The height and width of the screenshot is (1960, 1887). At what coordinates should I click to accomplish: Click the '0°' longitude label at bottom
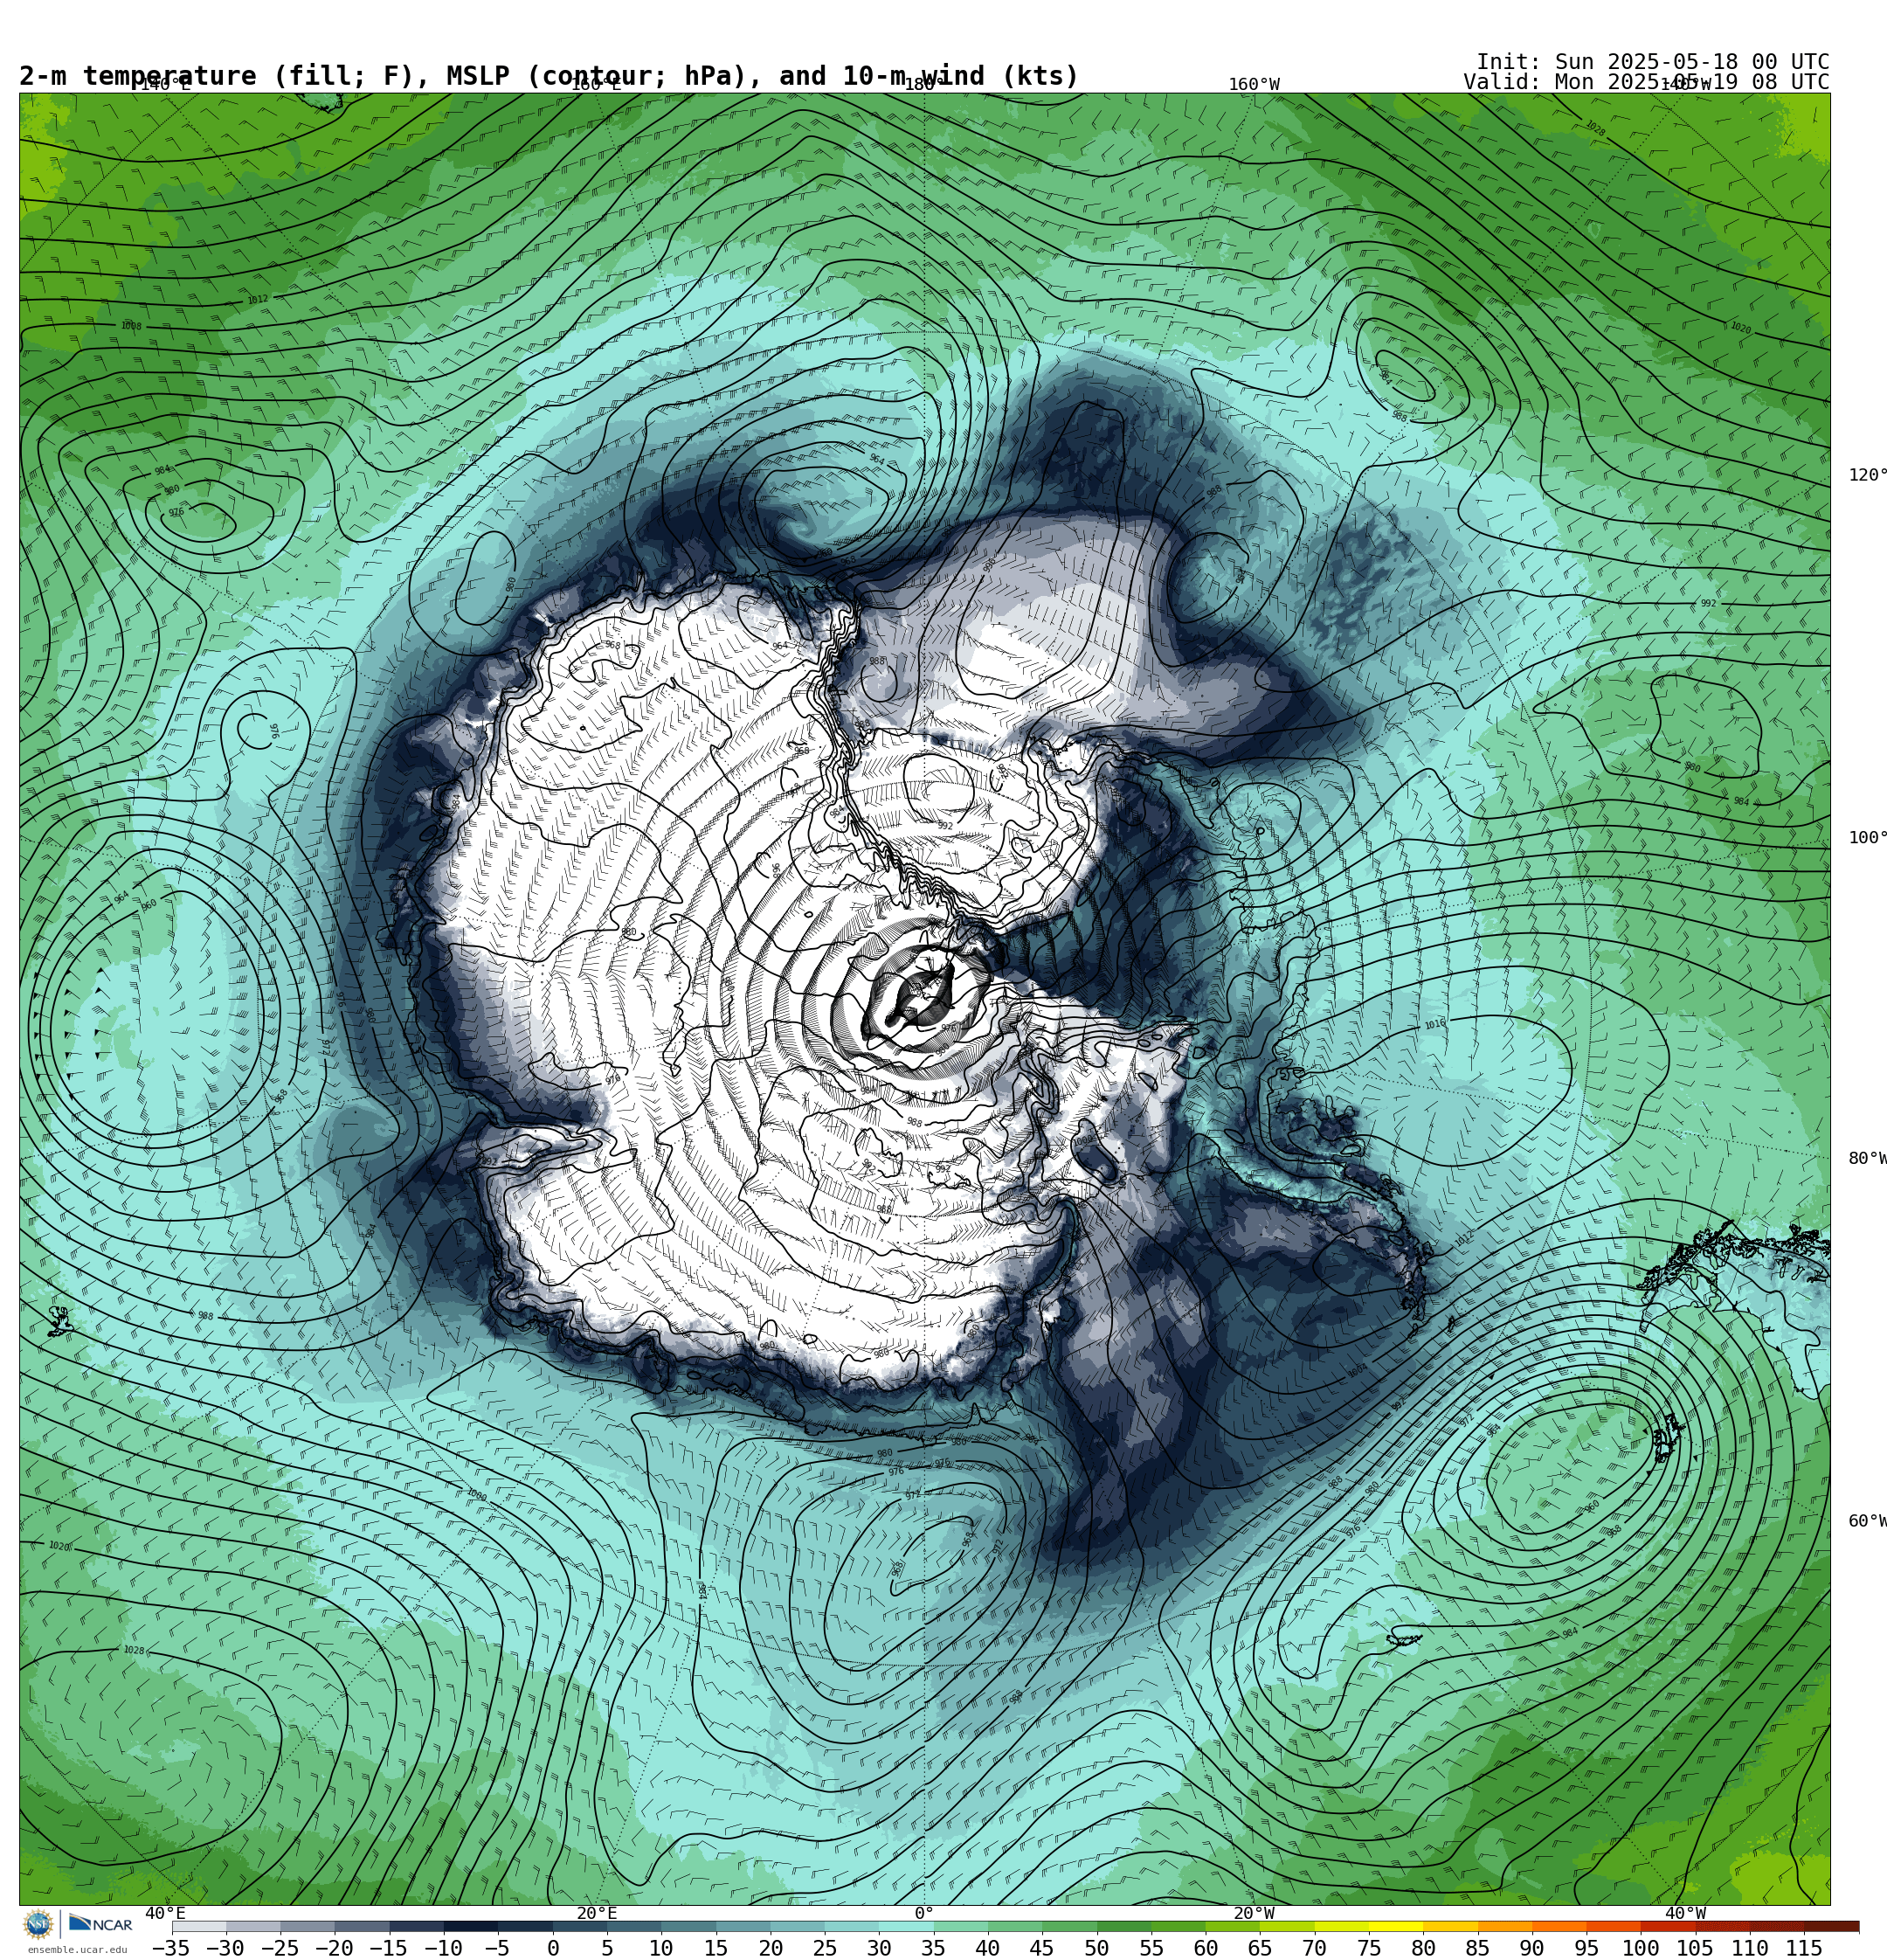pos(924,1913)
